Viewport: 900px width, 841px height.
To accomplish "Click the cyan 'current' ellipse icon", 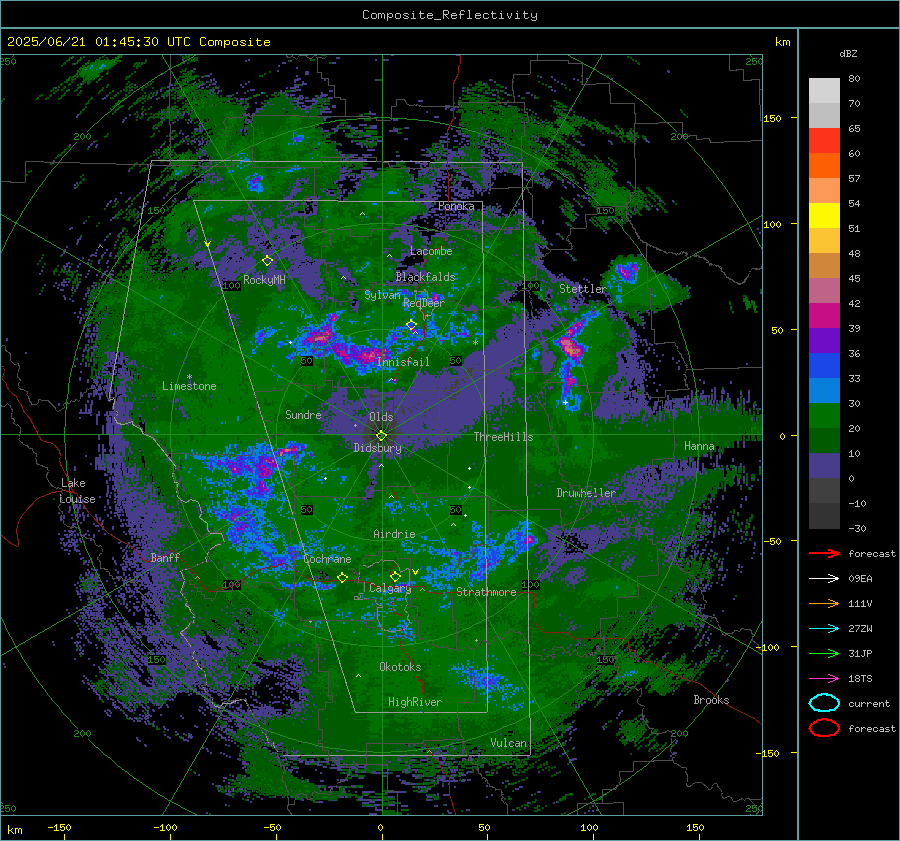I will point(824,703).
